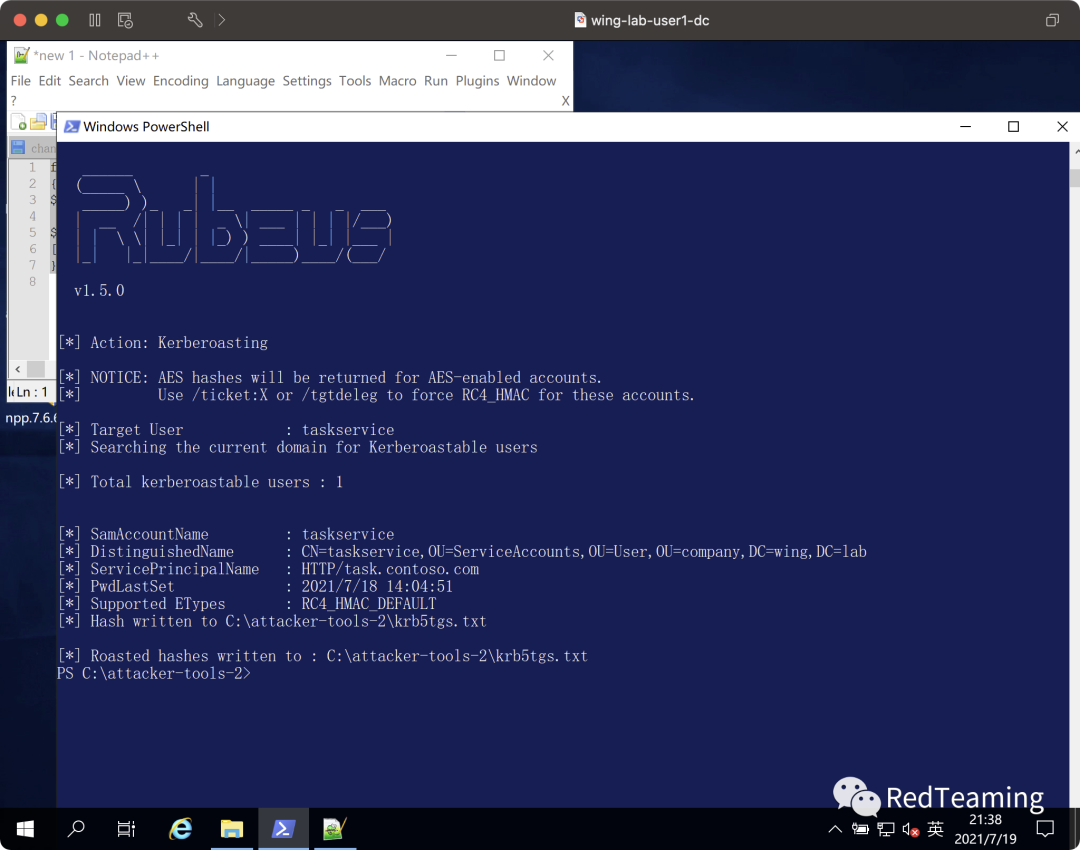Open the Notepad++ View menu
This screenshot has height=850, width=1080.
(x=131, y=81)
